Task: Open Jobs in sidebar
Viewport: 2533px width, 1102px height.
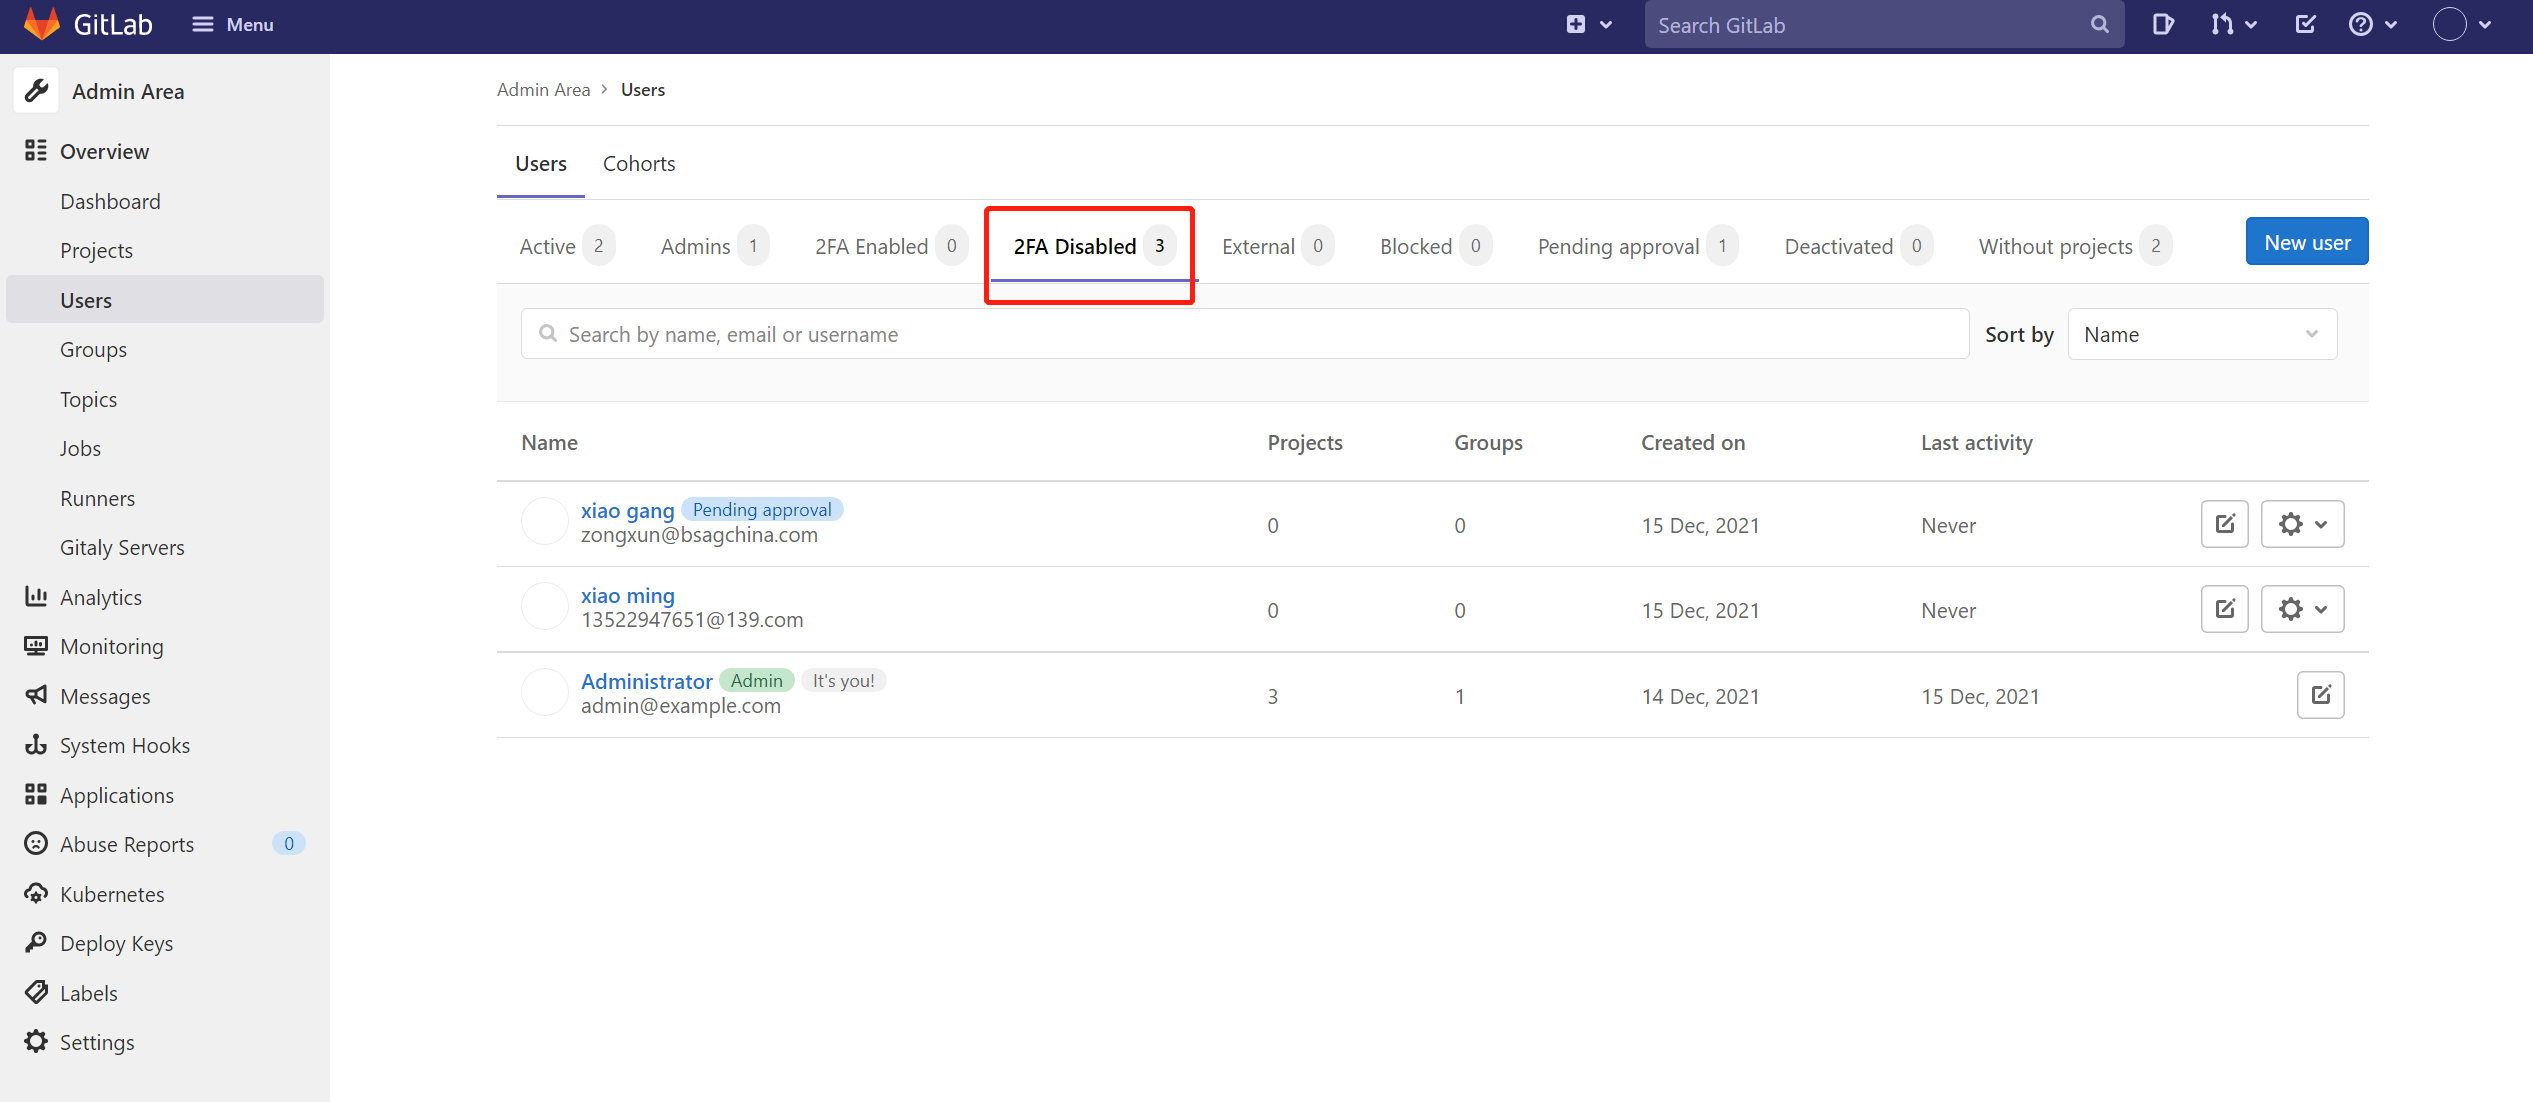Action: click(x=80, y=448)
